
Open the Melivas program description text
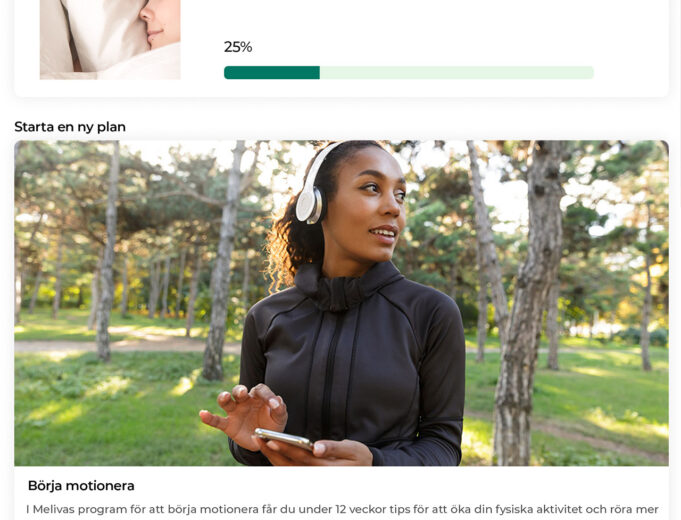point(342,510)
